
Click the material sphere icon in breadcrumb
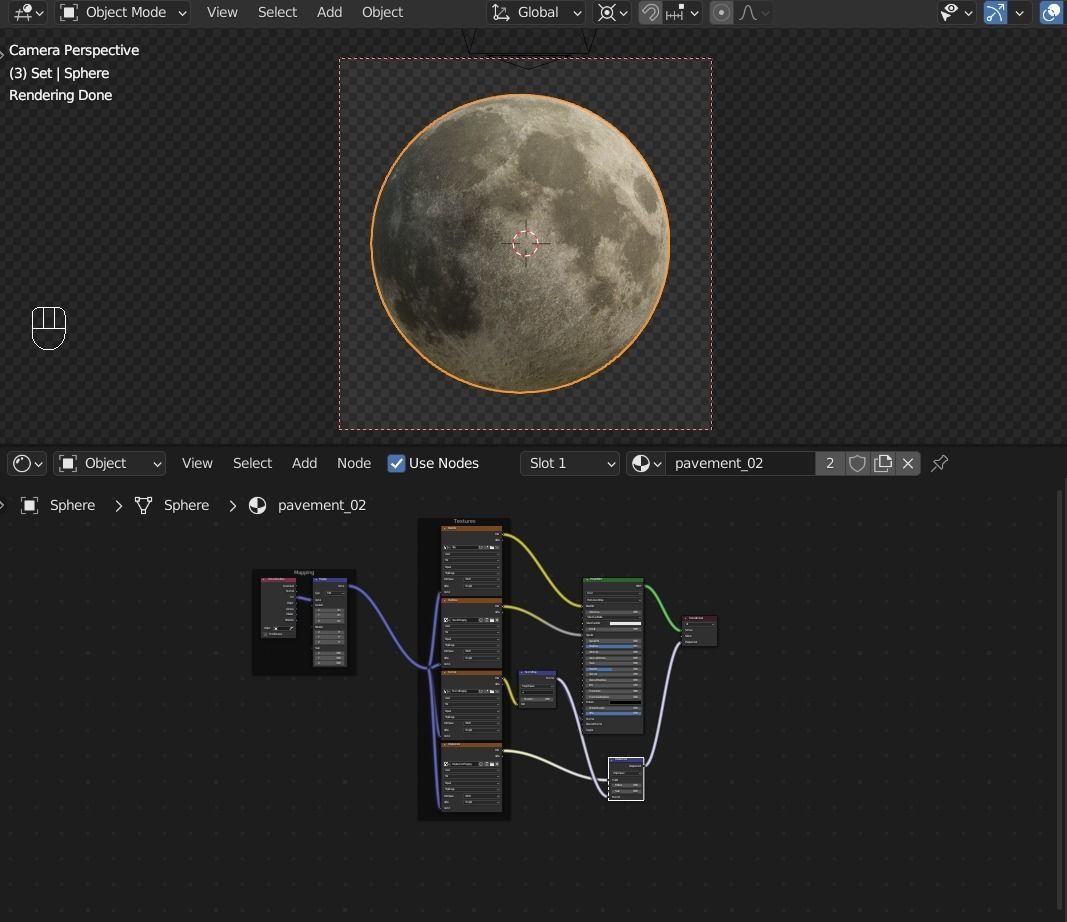click(257, 505)
